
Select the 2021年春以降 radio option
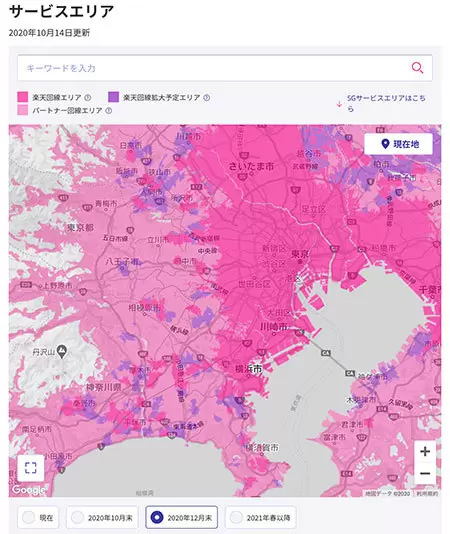tap(261, 518)
